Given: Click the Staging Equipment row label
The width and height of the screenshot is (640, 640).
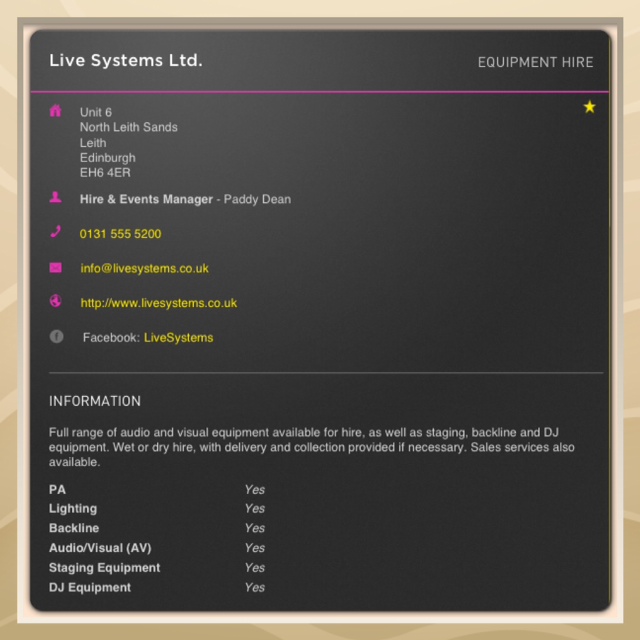Looking at the screenshot, I should click(x=104, y=568).
